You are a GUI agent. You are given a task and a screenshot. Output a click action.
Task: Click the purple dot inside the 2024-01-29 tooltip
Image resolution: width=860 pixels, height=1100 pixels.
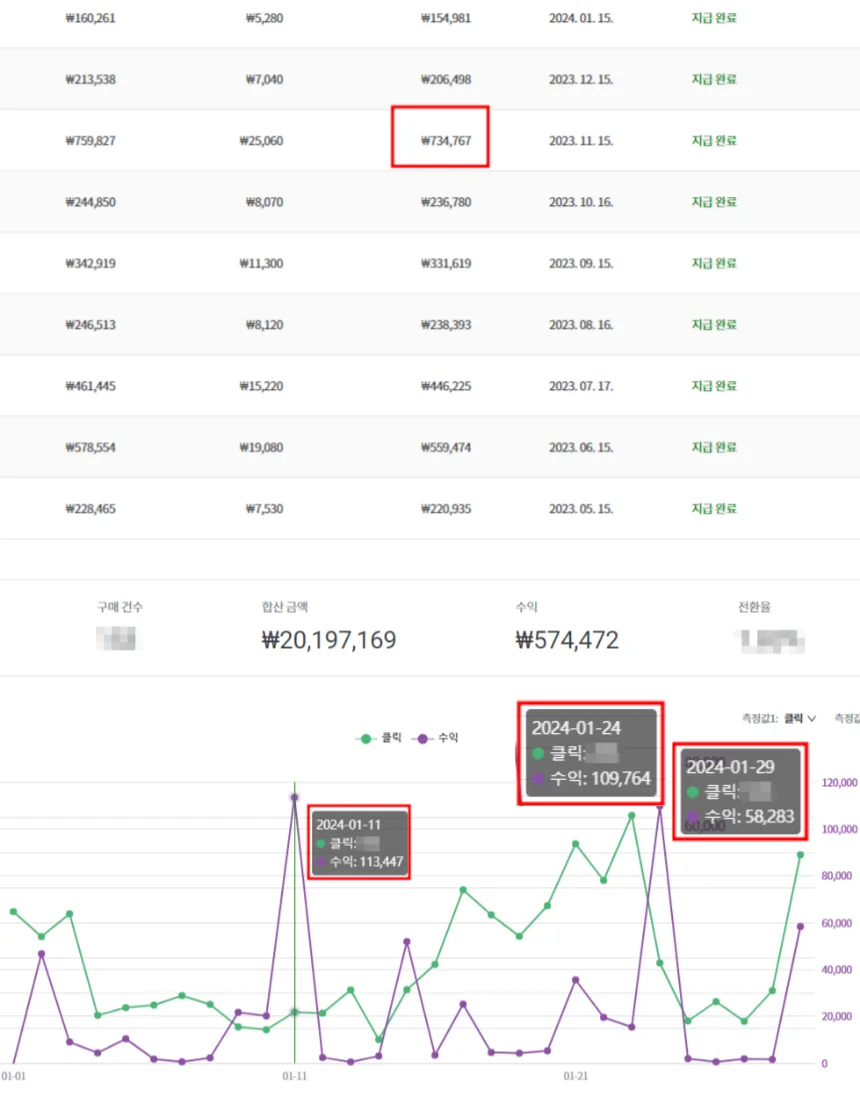pyautogui.click(x=693, y=817)
